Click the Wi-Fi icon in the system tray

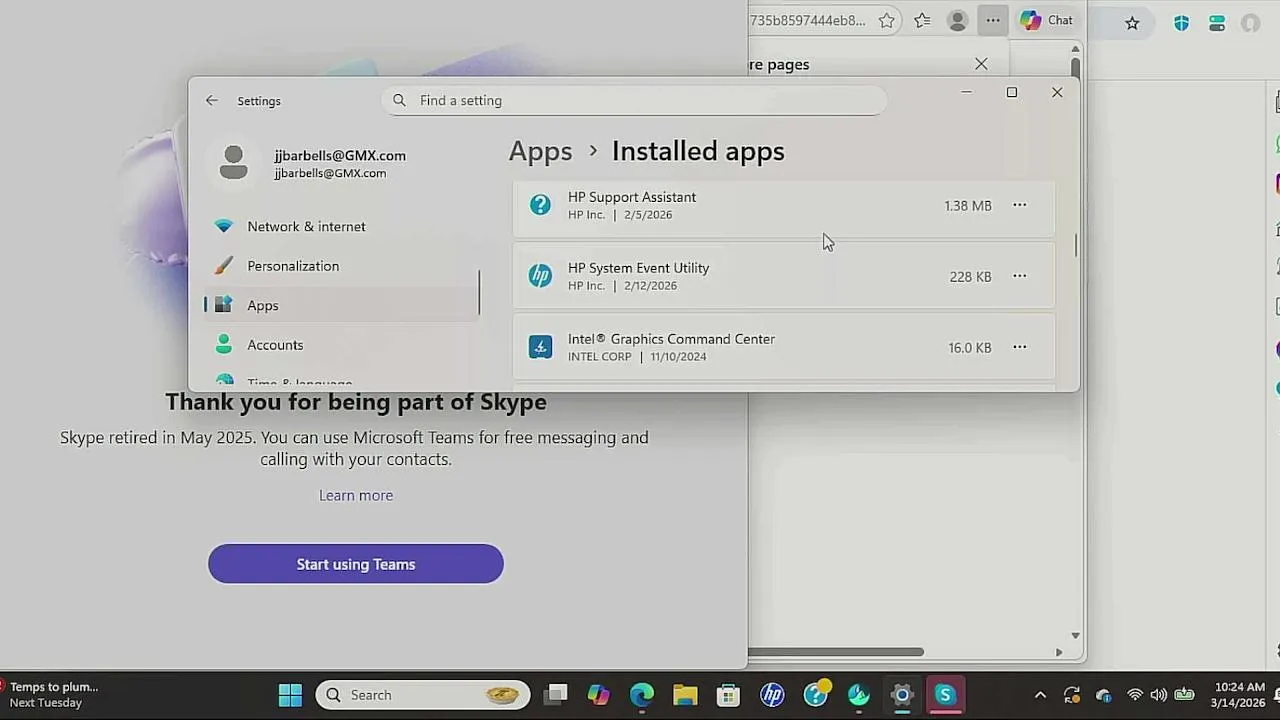(1135, 695)
